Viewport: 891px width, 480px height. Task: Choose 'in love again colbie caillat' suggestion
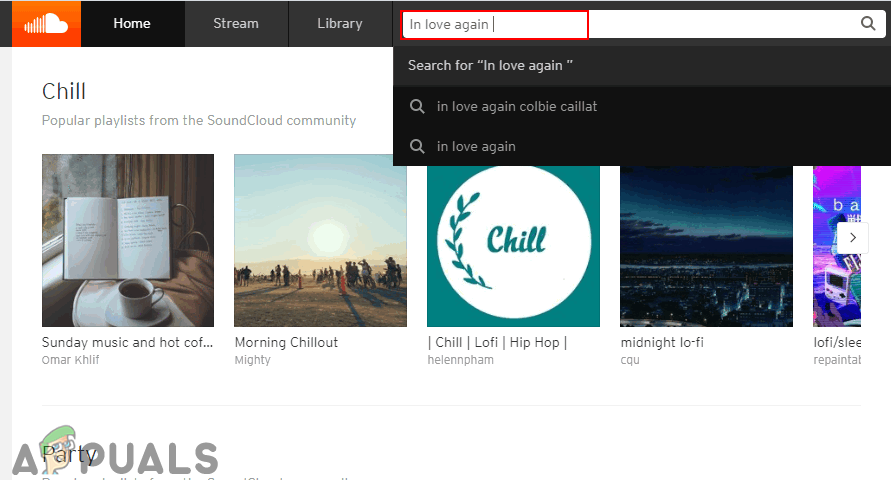[x=517, y=106]
